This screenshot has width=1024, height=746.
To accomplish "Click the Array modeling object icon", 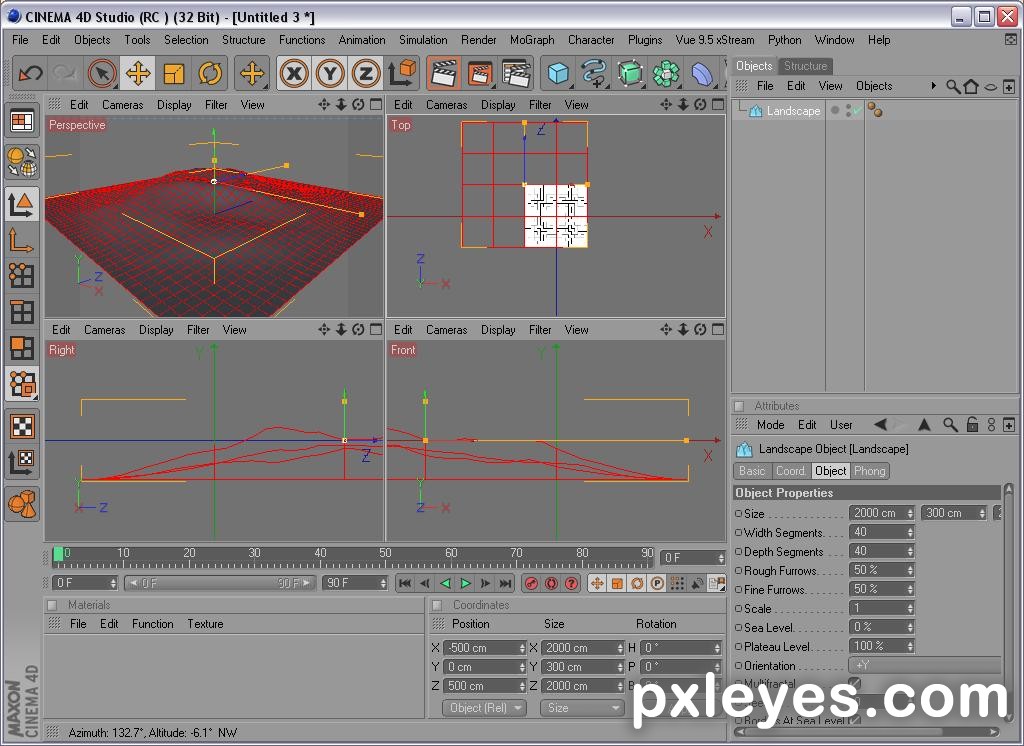I will click(x=666, y=73).
